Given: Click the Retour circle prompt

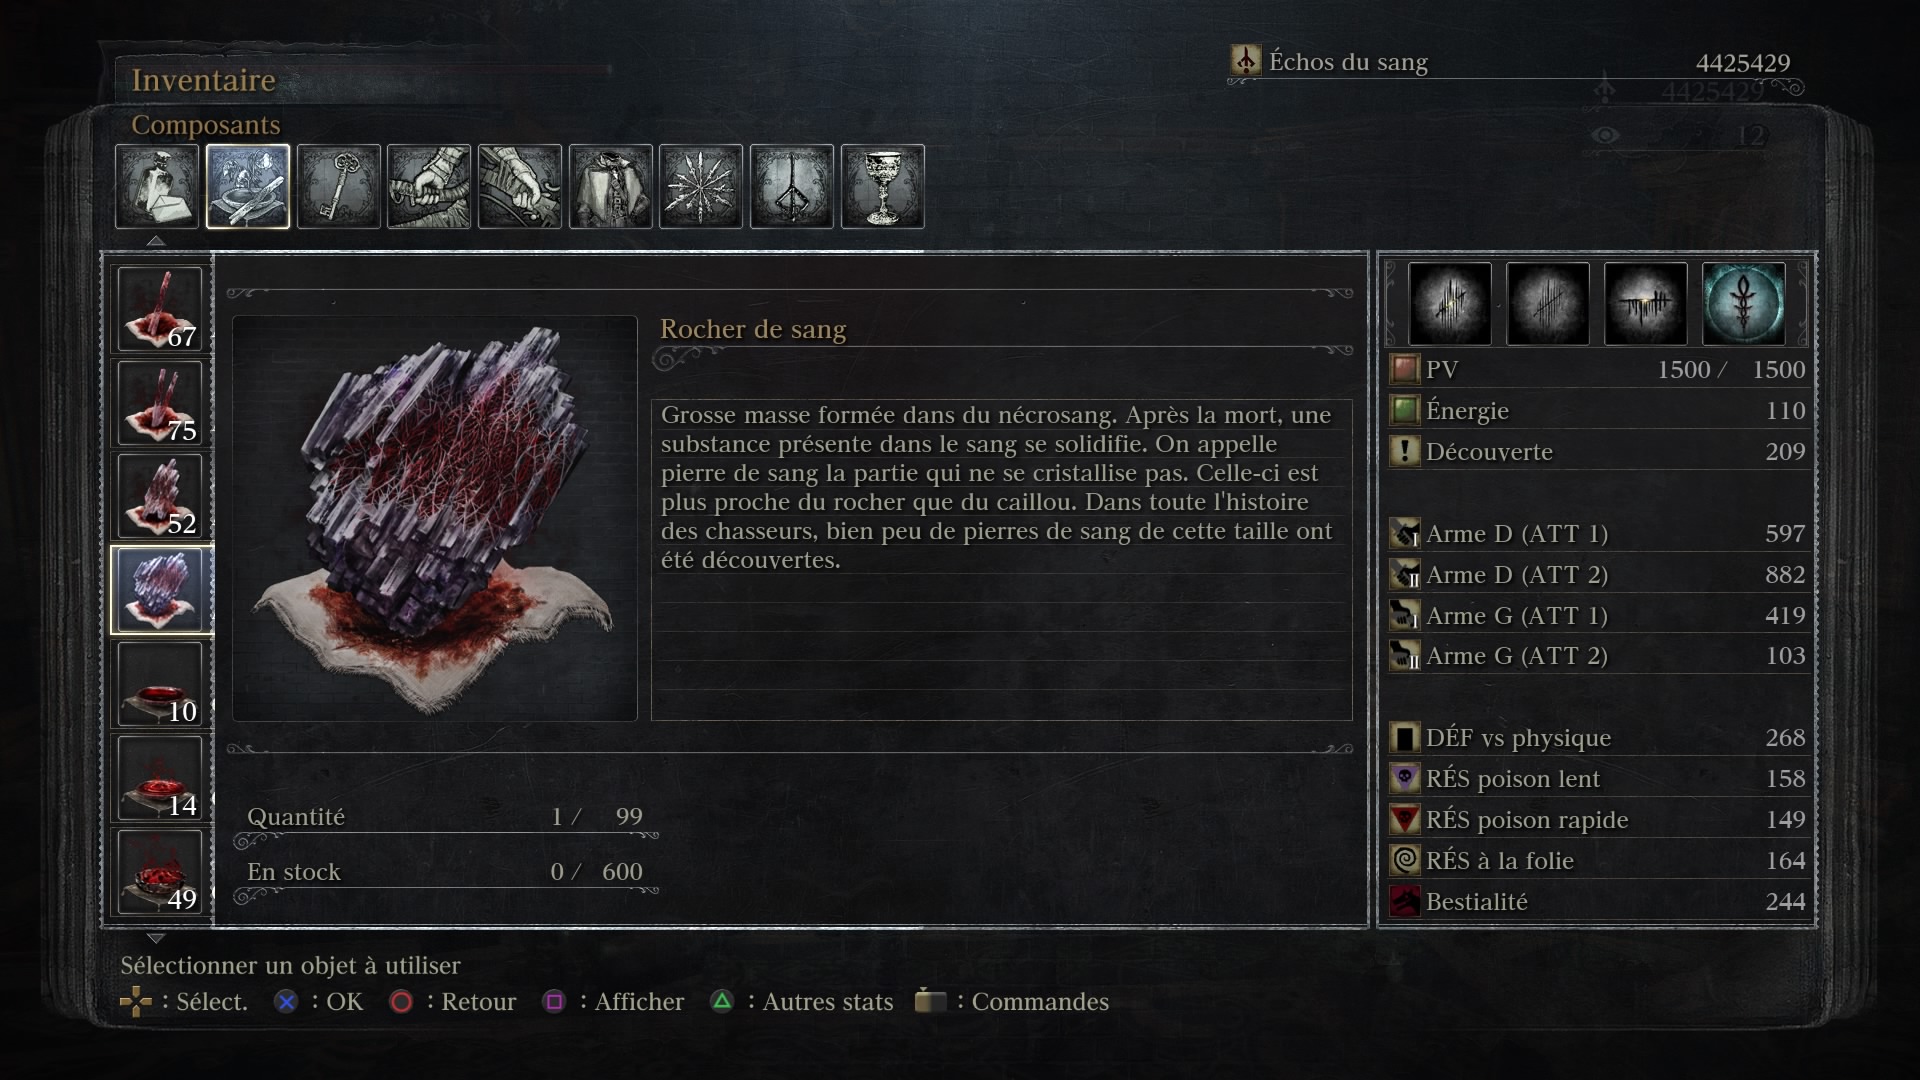Looking at the screenshot, I should [452, 1001].
